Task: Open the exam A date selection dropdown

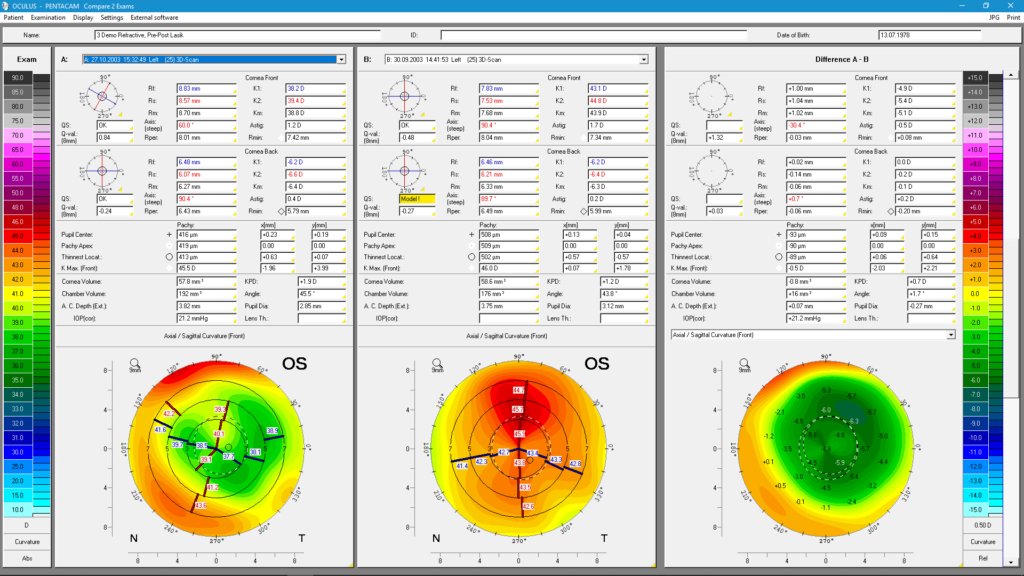Action: tap(341, 60)
